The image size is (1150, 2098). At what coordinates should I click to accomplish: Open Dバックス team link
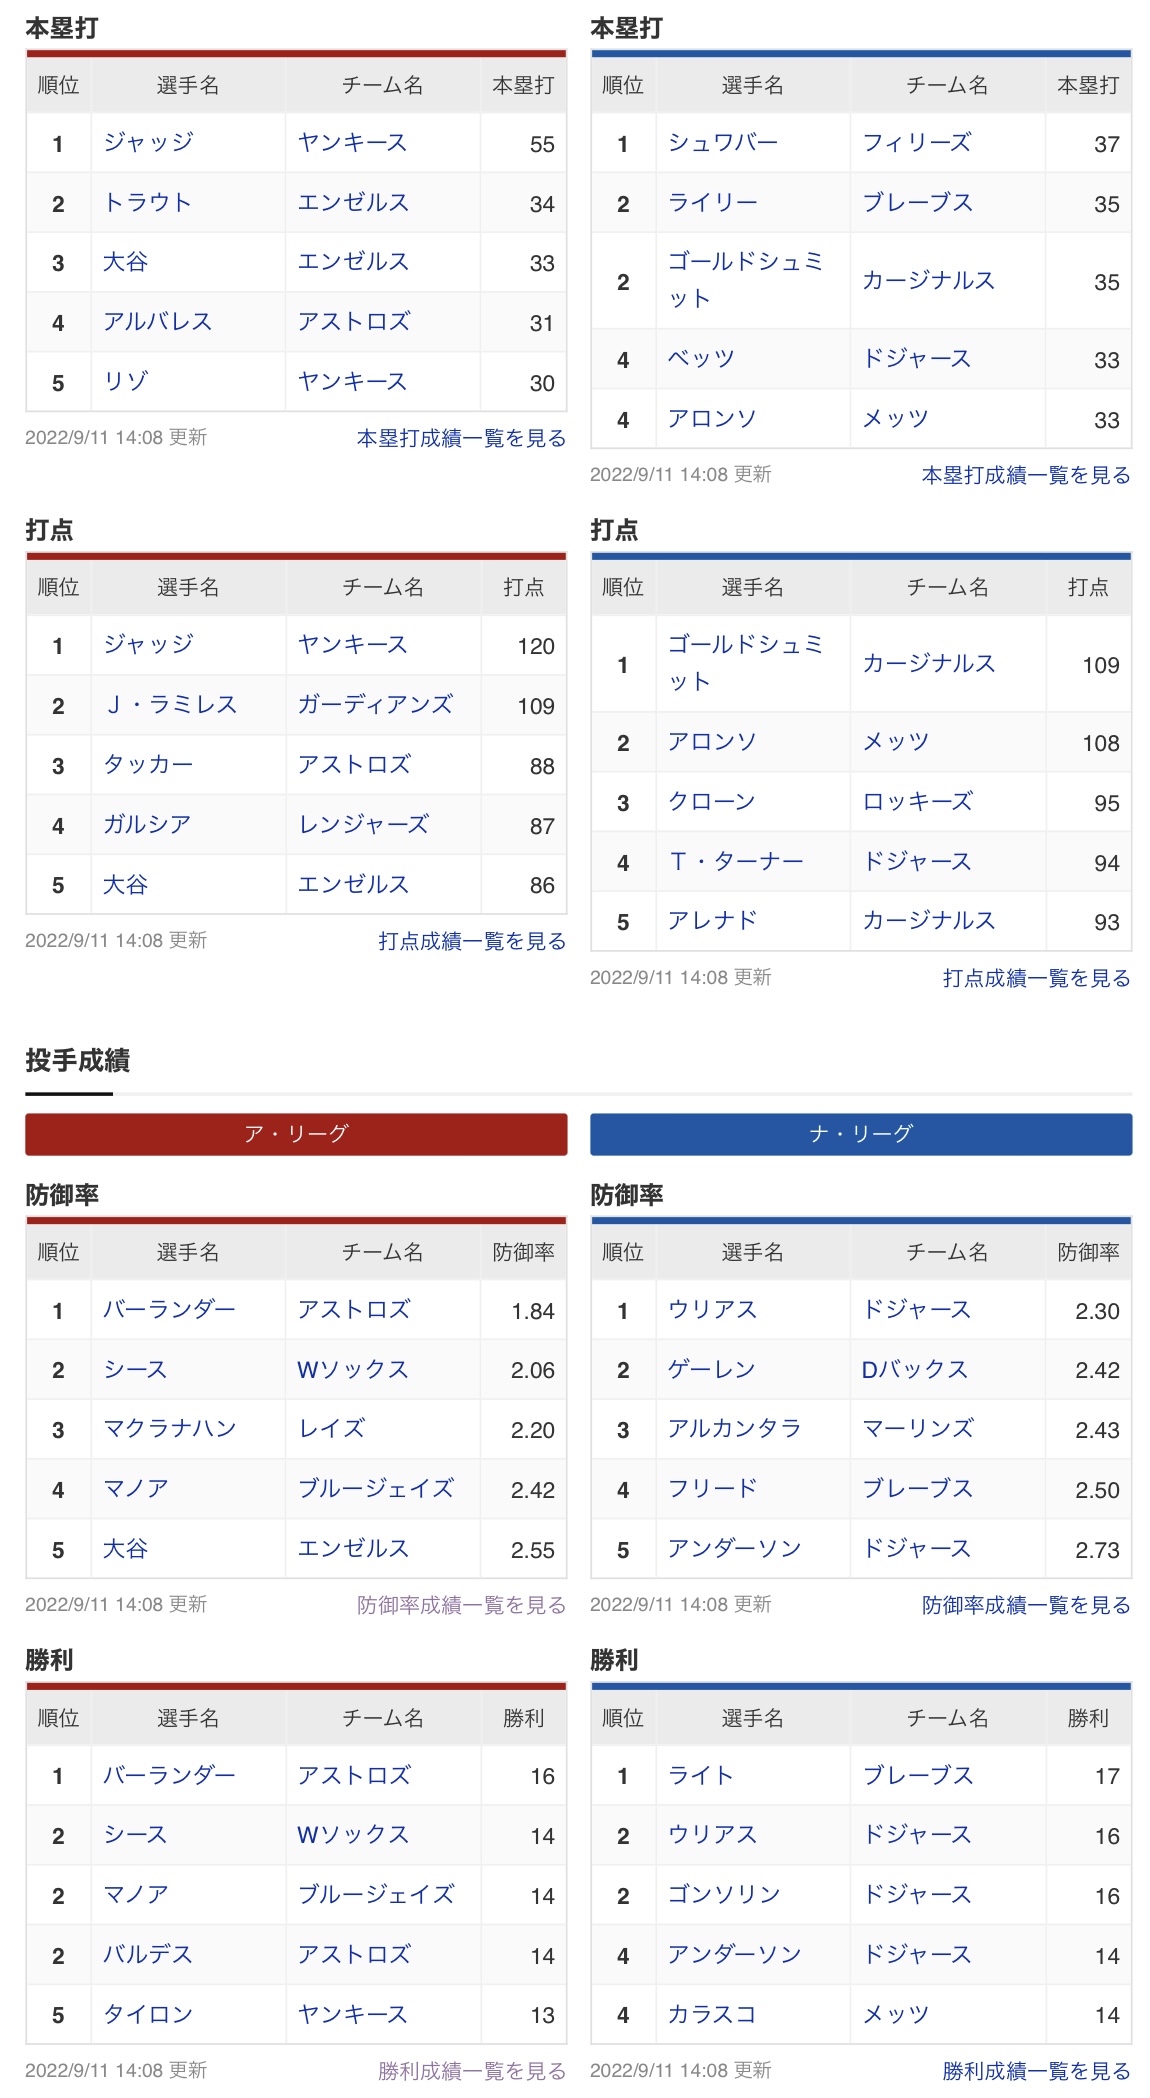click(x=915, y=1370)
